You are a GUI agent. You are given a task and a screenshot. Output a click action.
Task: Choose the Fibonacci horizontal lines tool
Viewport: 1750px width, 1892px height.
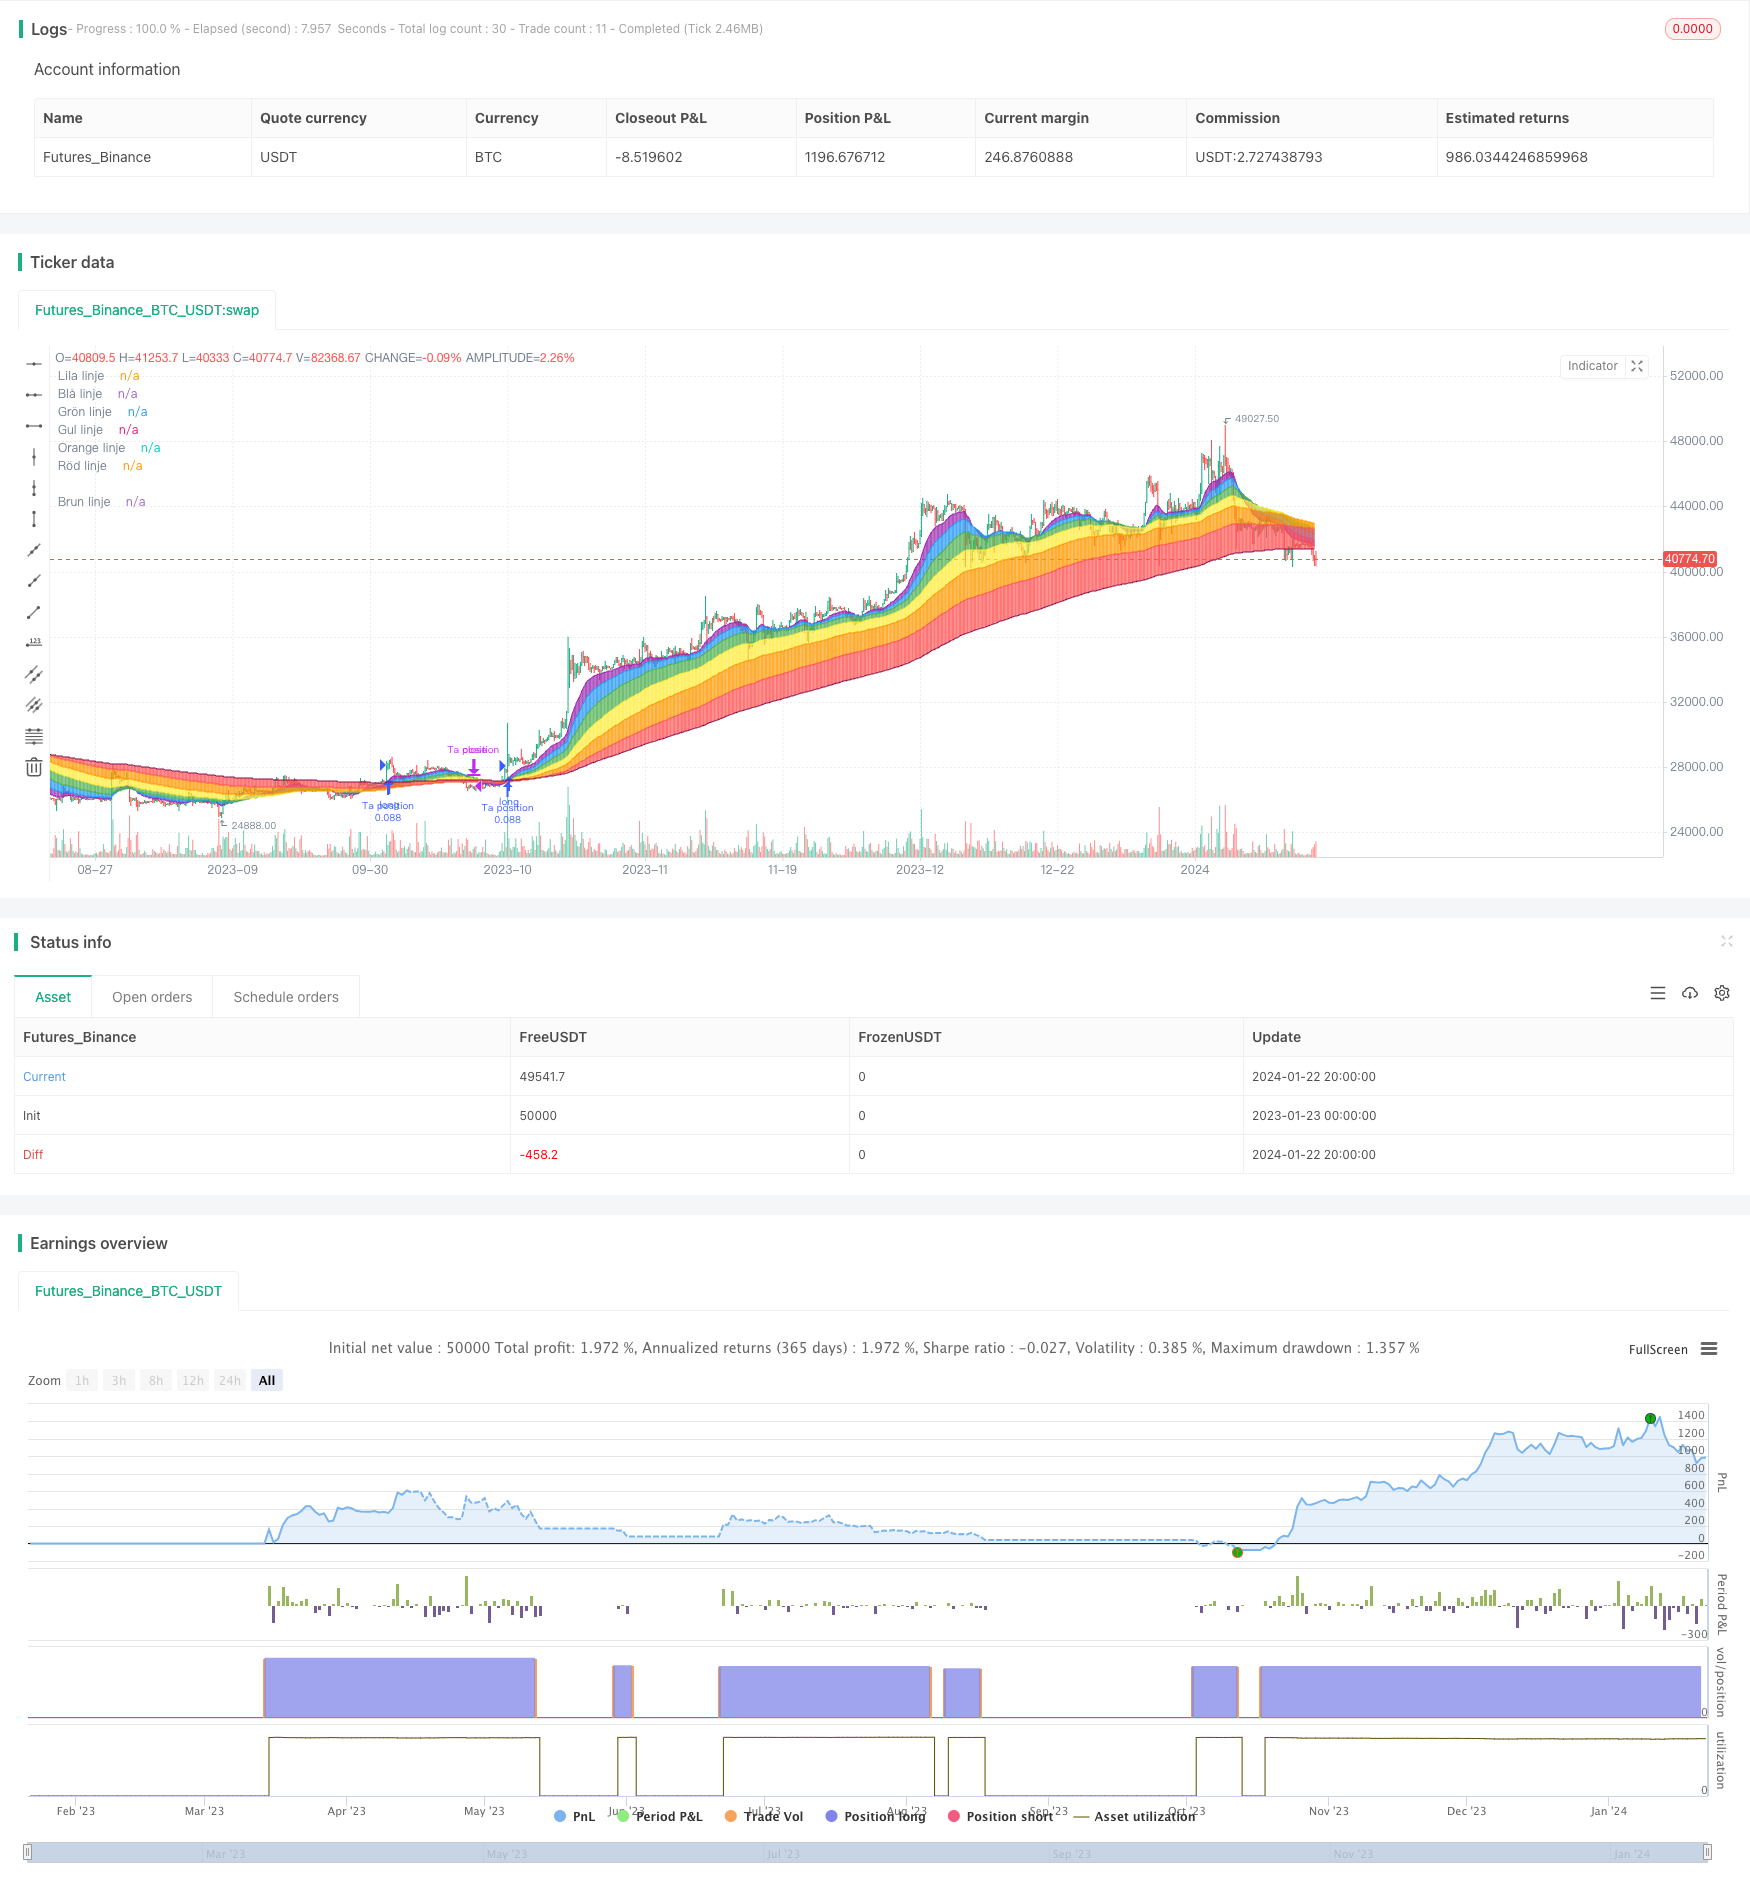click(x=34, y=736)
